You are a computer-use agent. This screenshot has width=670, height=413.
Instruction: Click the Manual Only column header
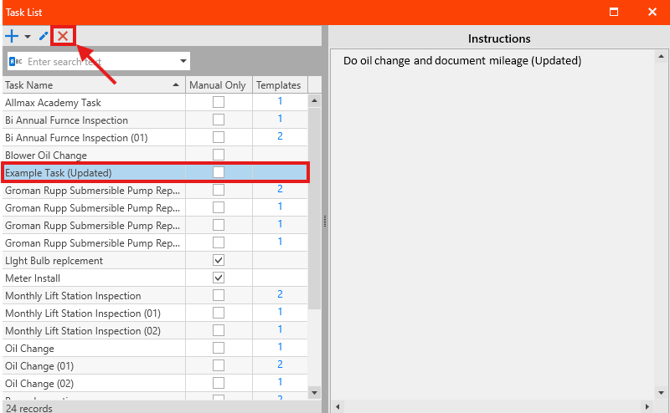218,85
